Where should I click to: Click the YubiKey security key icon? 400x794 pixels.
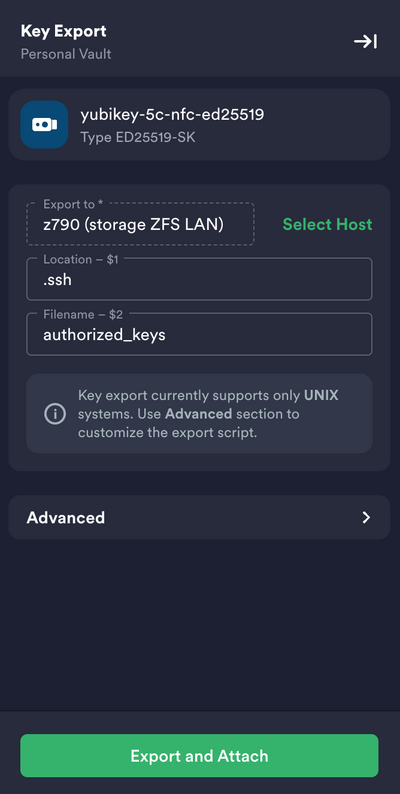point(44,125)
